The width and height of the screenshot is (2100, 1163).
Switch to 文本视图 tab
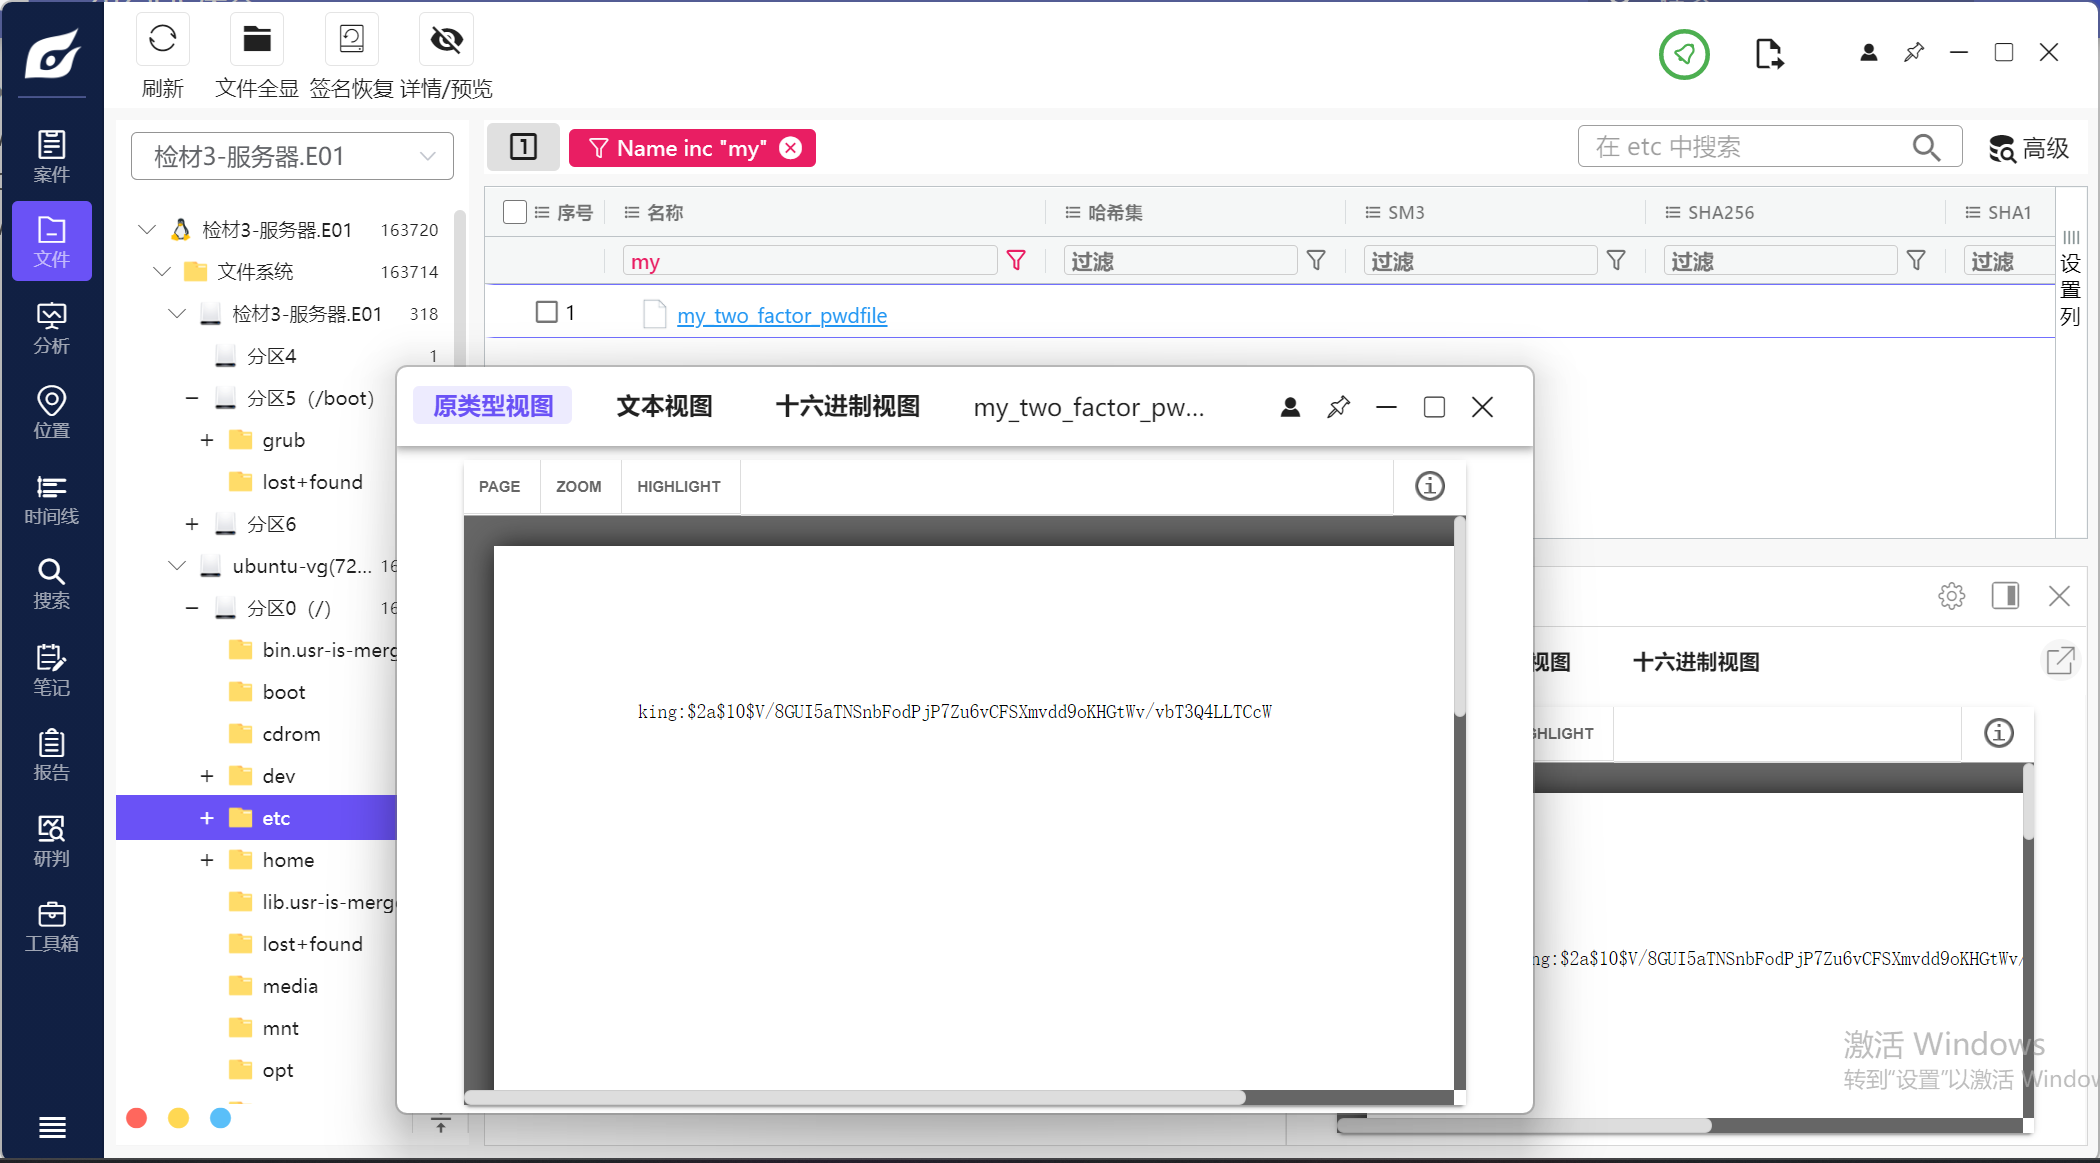click(x=664, y=406)
